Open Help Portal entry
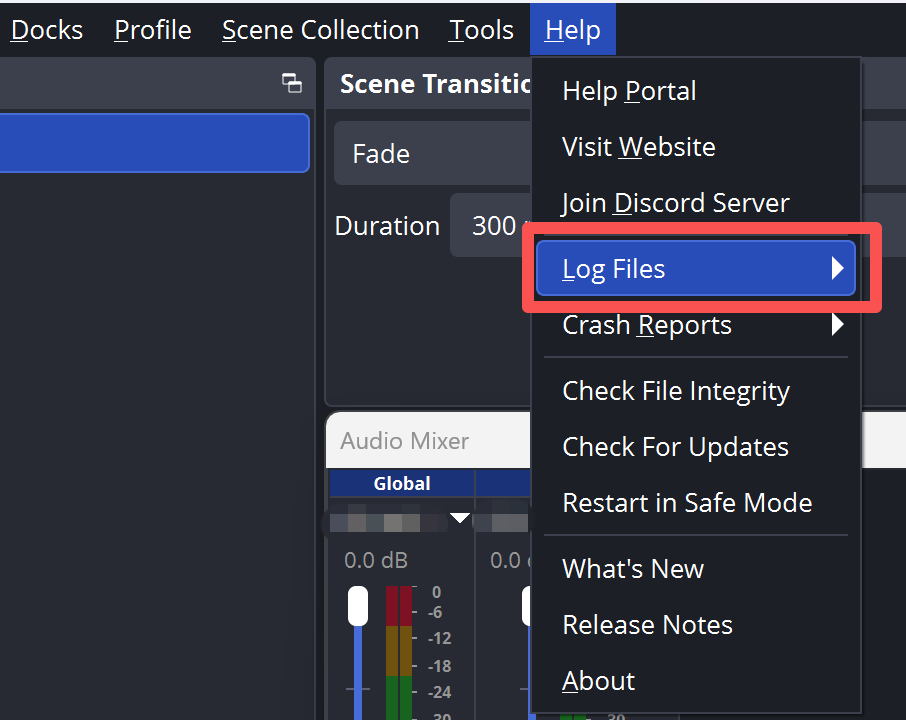Screen dimensions: 906x720 click(x=696, y=91)
